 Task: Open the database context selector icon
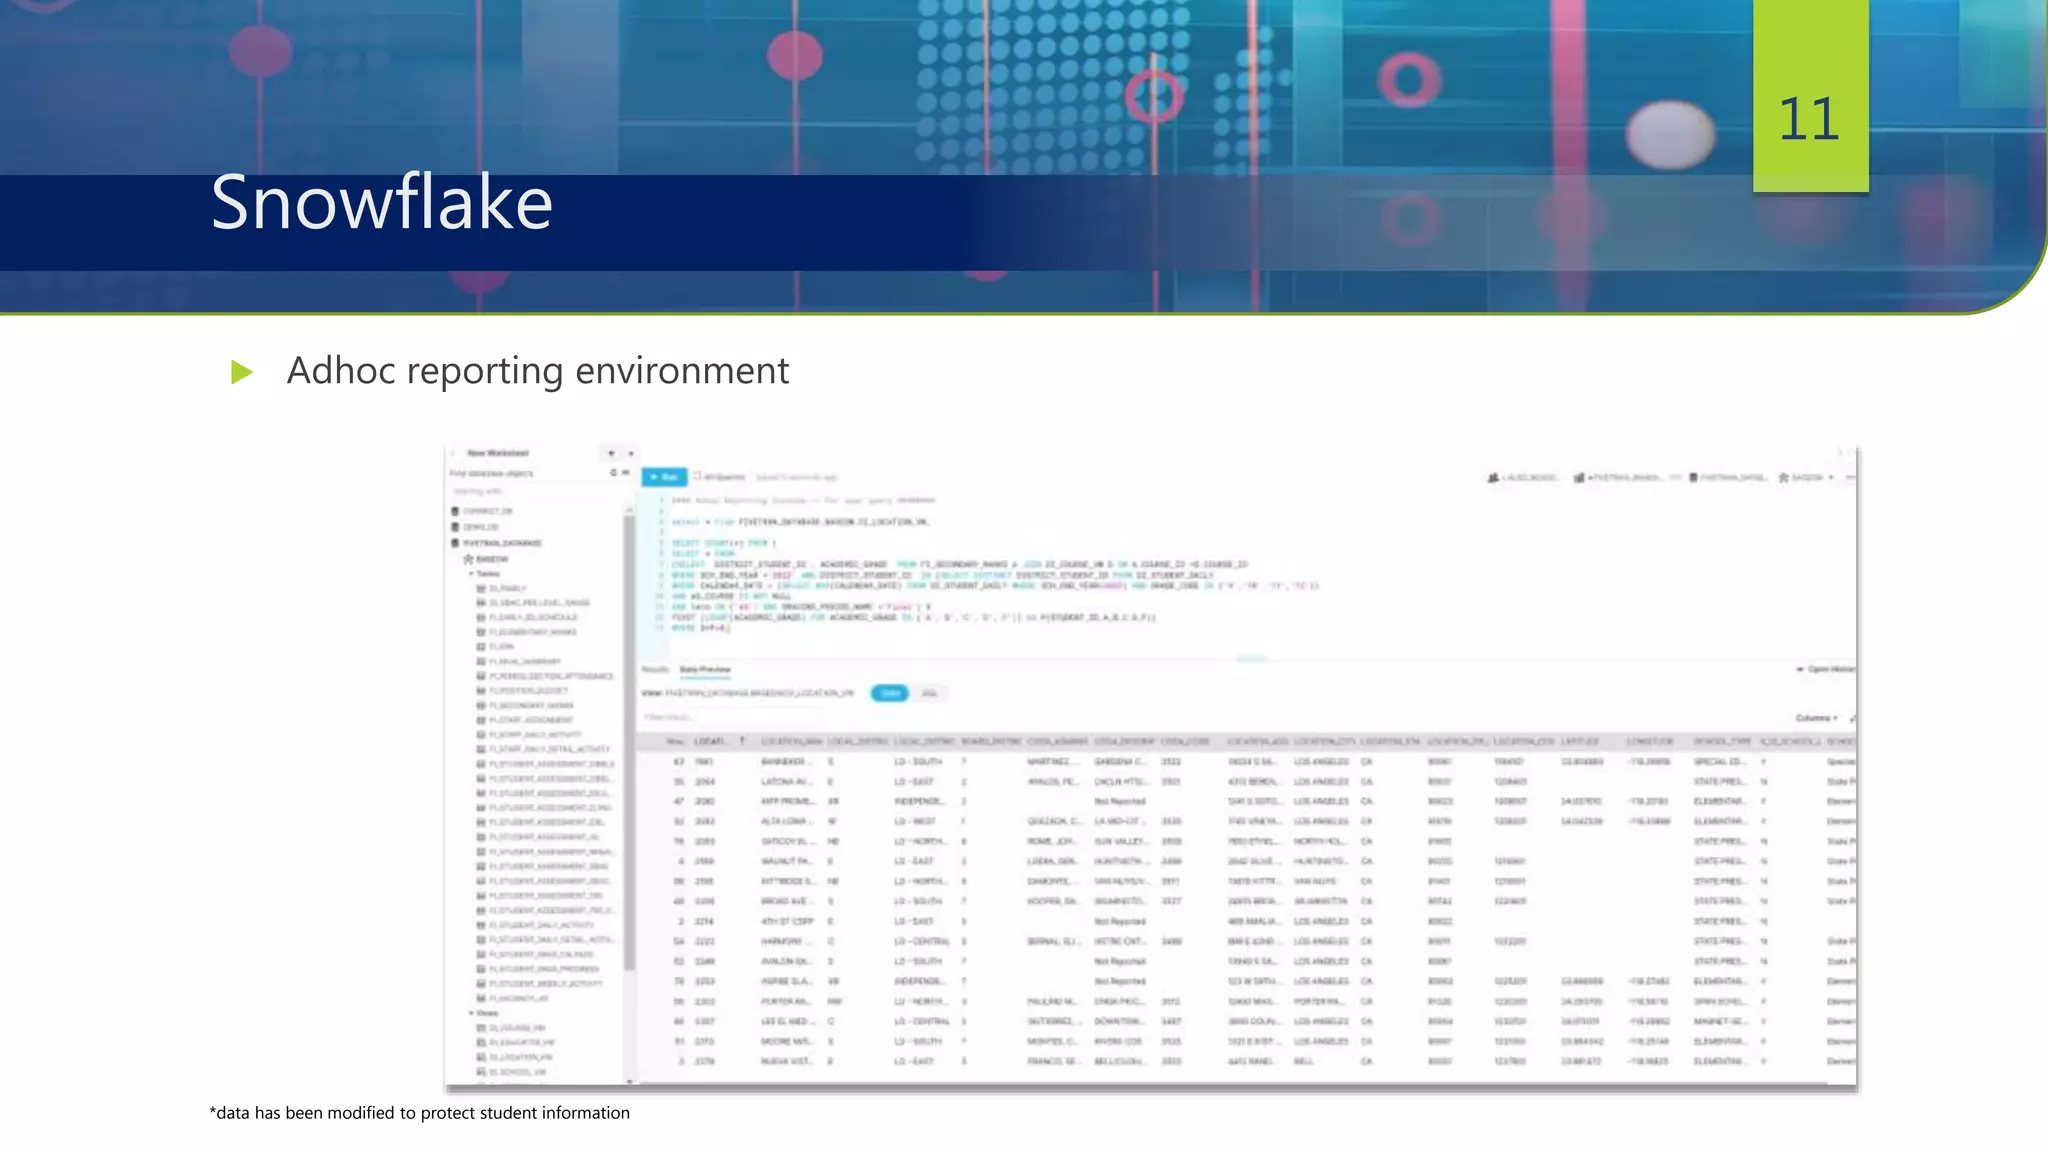(x=1693, y=478)
